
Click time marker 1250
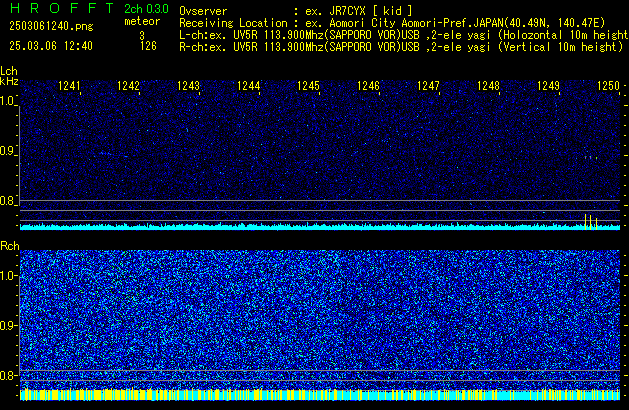point(608,86)
